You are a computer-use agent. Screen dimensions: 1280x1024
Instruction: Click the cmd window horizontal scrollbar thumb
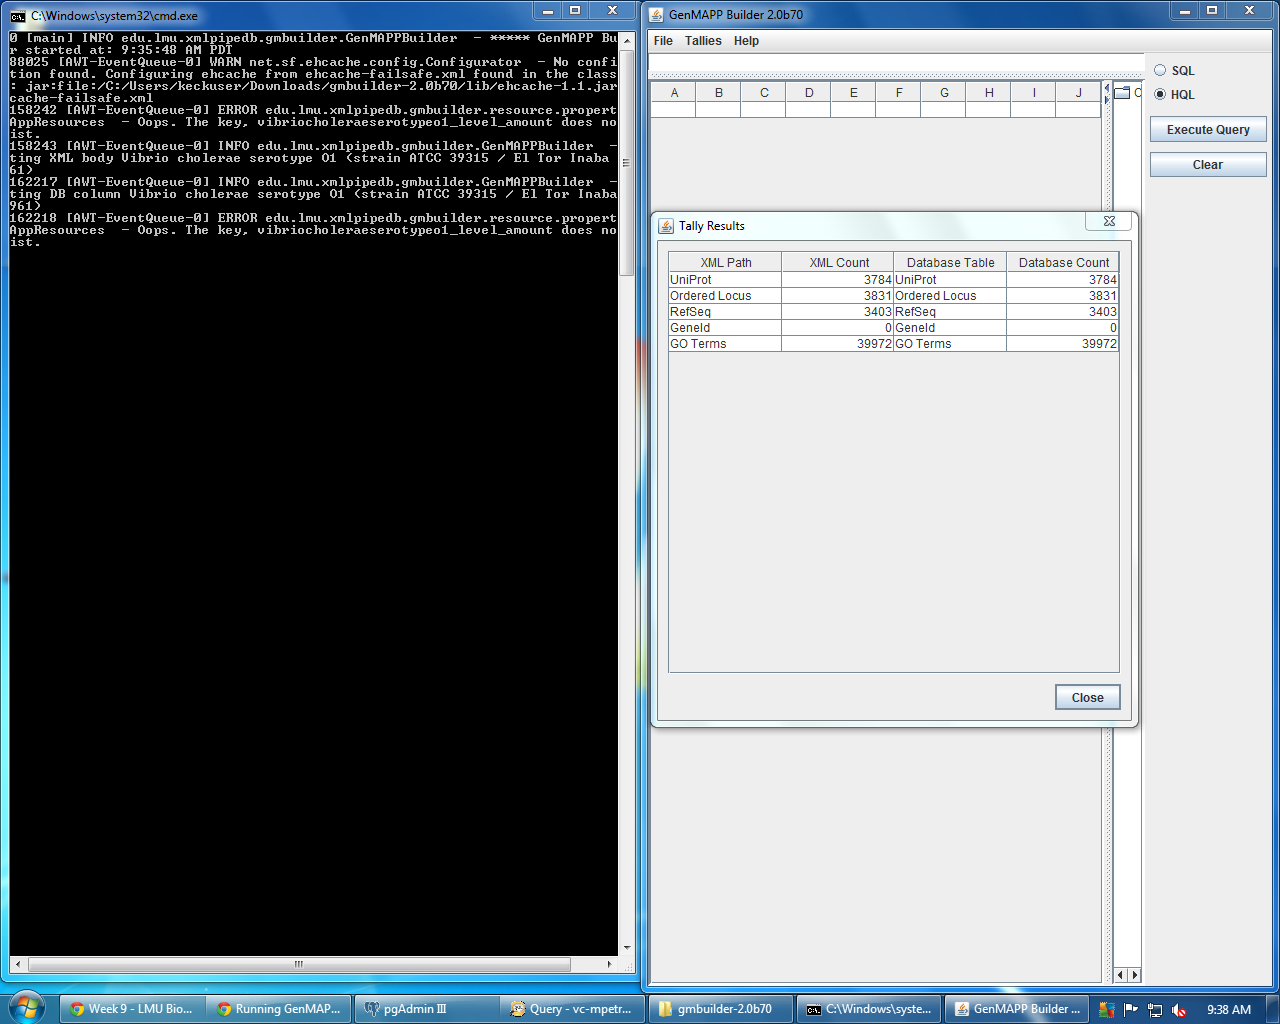[x=299, y=965]
